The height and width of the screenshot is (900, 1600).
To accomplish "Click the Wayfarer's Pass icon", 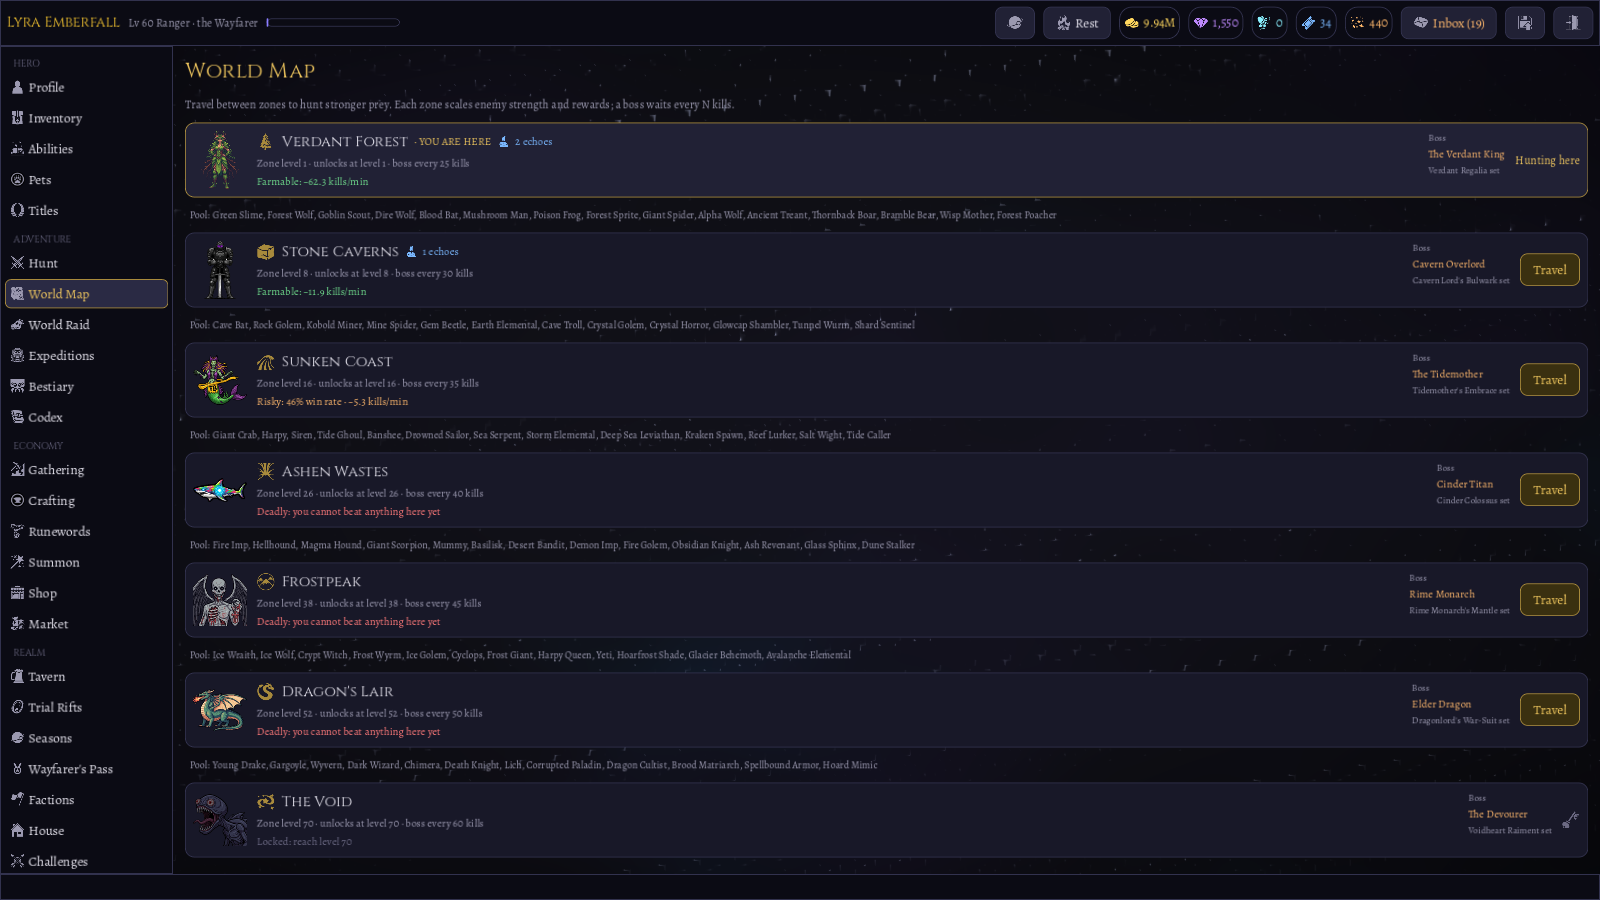I will [x=17, y=769].
